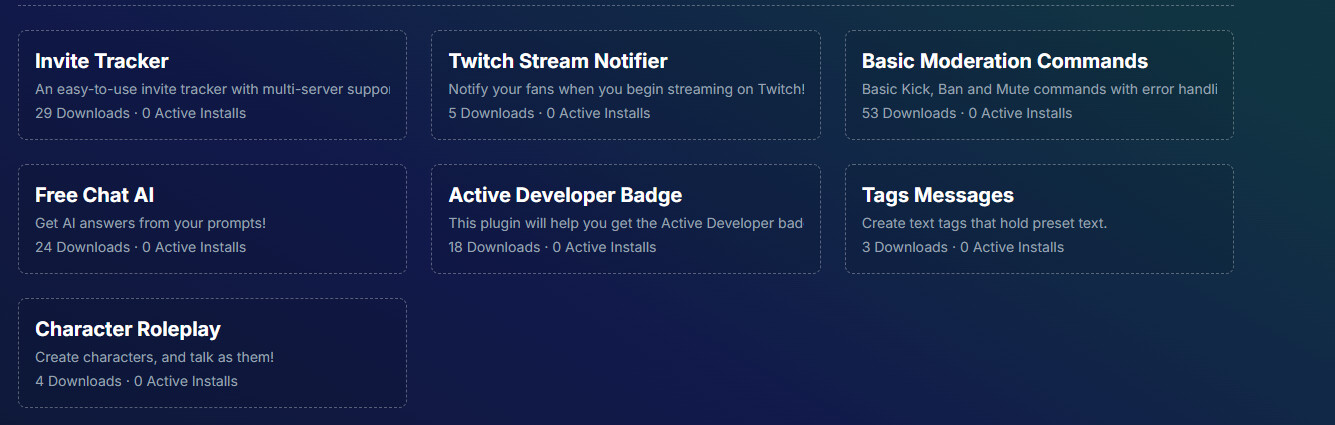
Task: Click 'Notify your fans' description text
Action: (626, 89)
